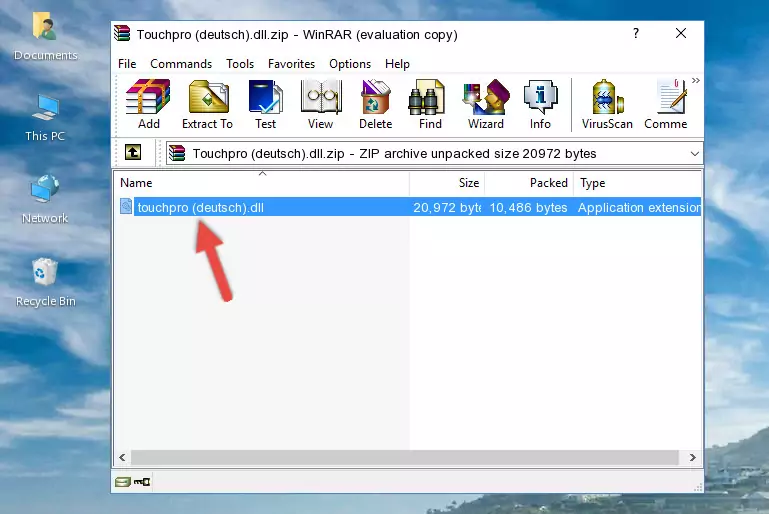The height and width of the screenshot is (514, 769).
Task: Click the drive icon in status bar
Action: [123, 482]
